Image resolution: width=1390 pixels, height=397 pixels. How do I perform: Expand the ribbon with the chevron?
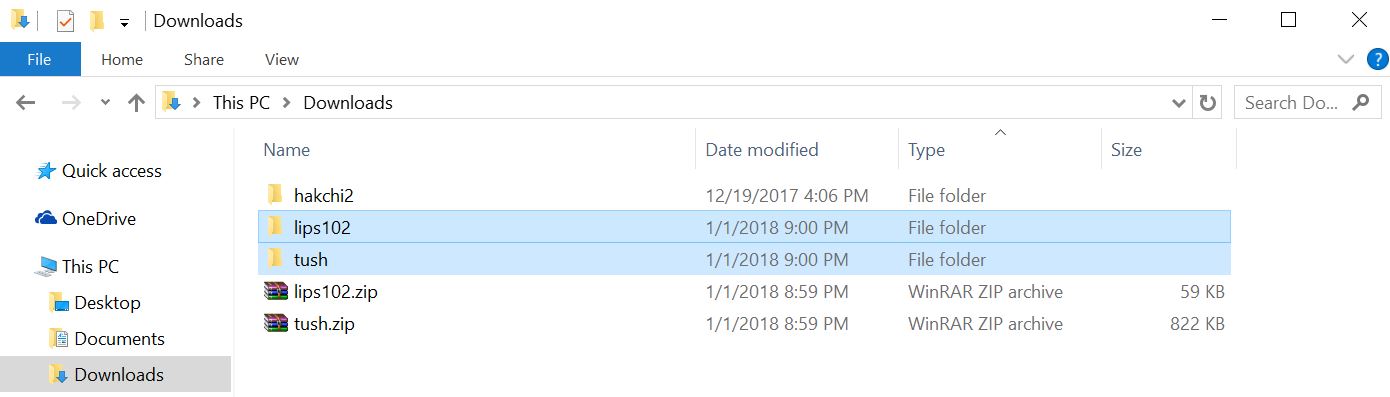click(x=1345, y=60)
